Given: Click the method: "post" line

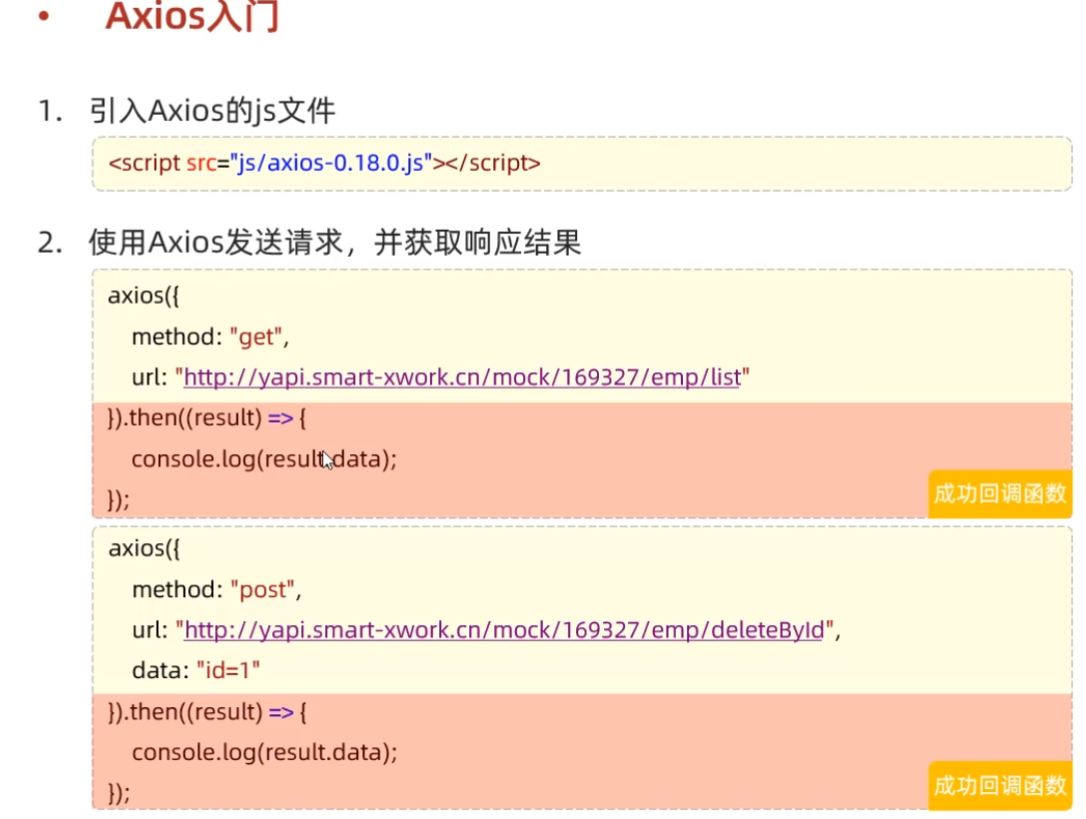Looking at the screenshot, I should (216, 590).
